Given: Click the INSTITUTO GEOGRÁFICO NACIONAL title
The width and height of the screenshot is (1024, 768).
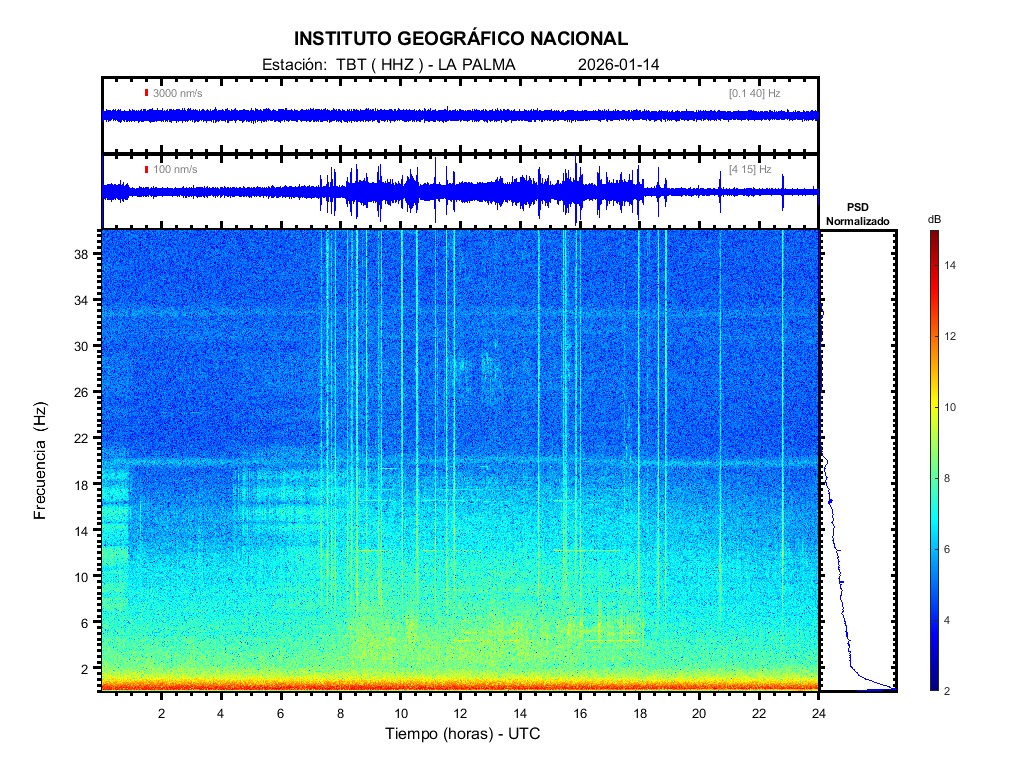Looking at the screenshot, I should tap(461, 39).
